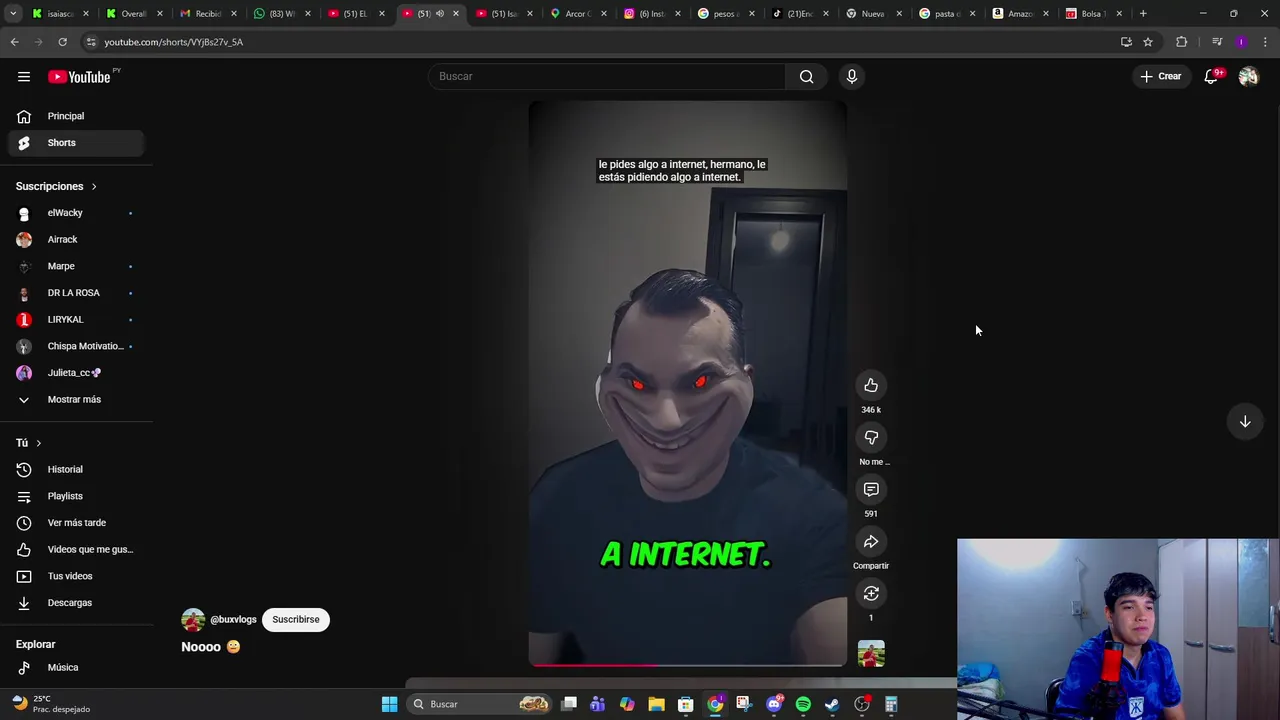Open the Chrome profile icon
1280x720 pixels.
1241,42
